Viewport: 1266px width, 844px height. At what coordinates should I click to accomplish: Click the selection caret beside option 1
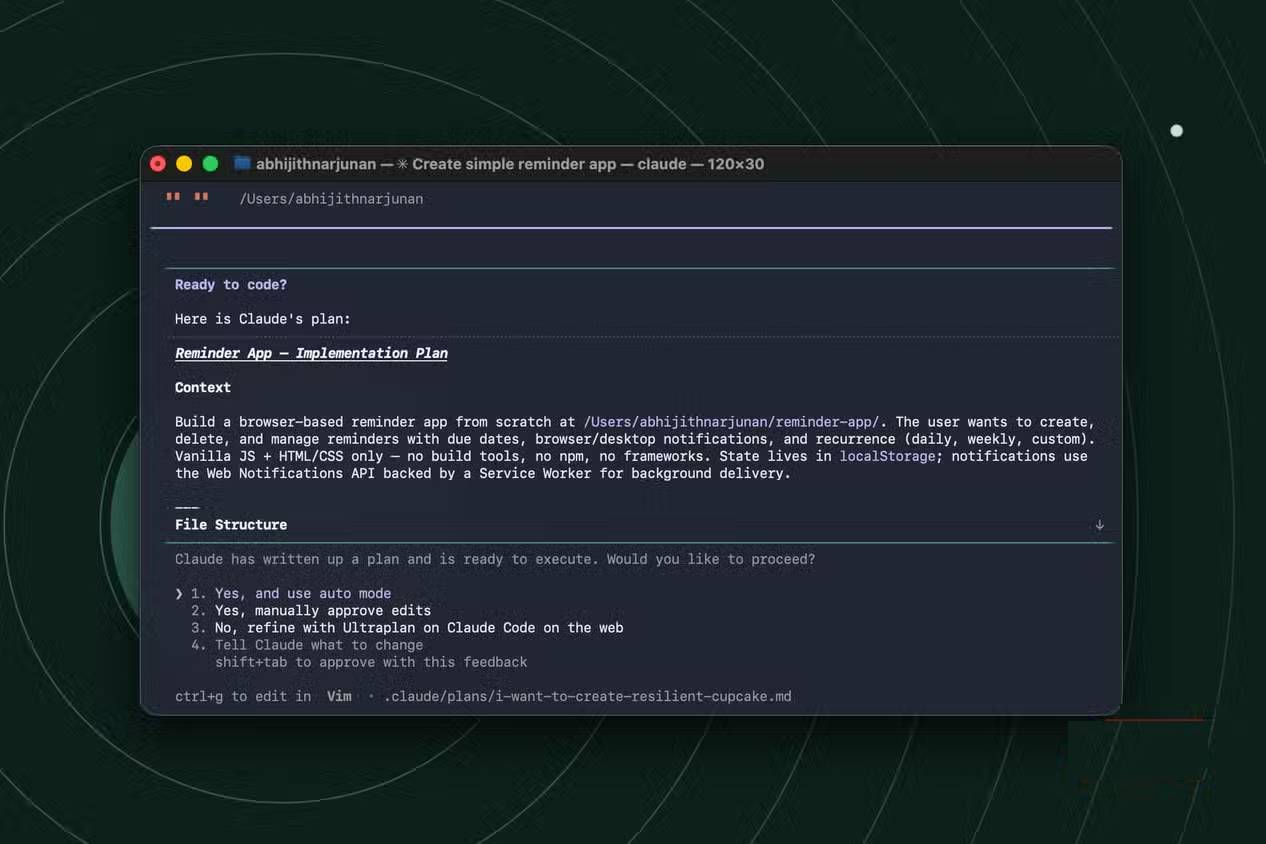click(x=179, y=593)
